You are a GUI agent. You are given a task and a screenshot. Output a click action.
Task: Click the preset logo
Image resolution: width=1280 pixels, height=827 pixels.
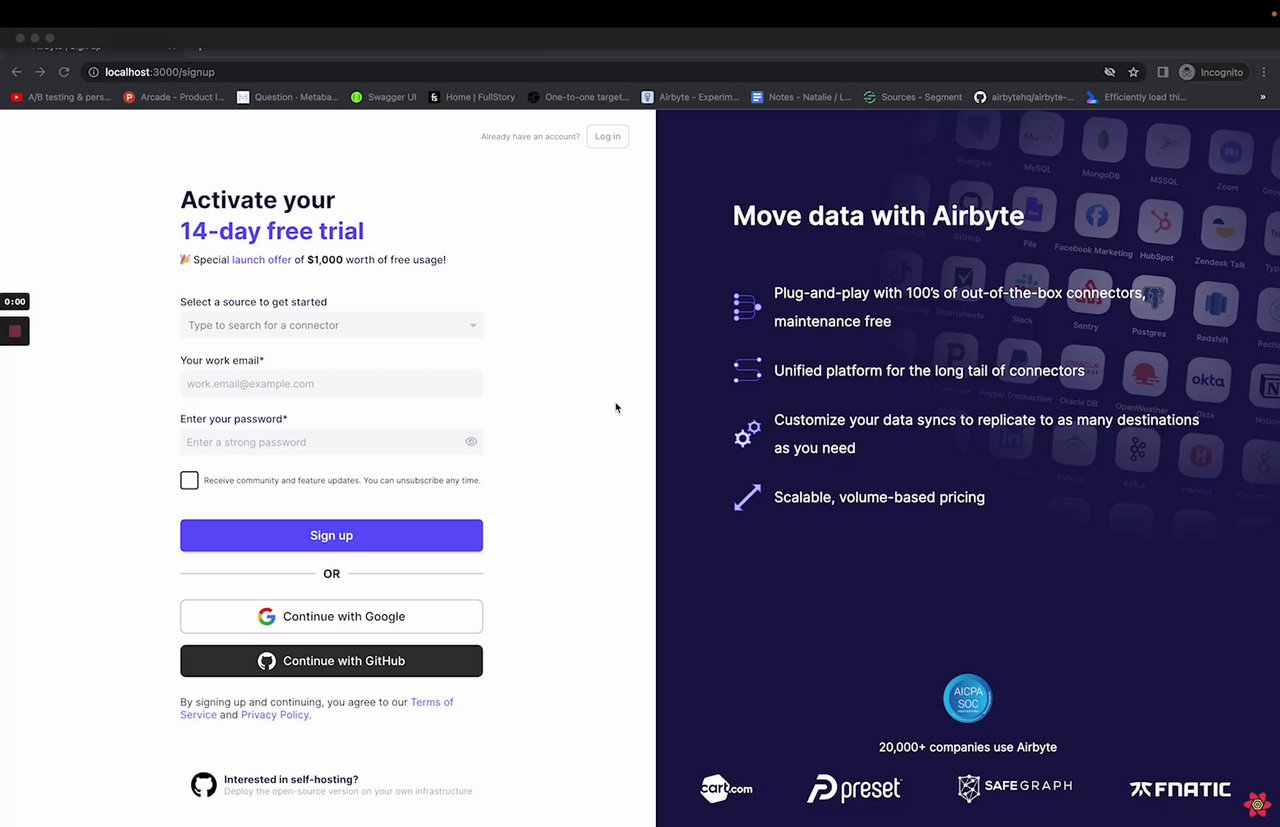tap(854, 789)
